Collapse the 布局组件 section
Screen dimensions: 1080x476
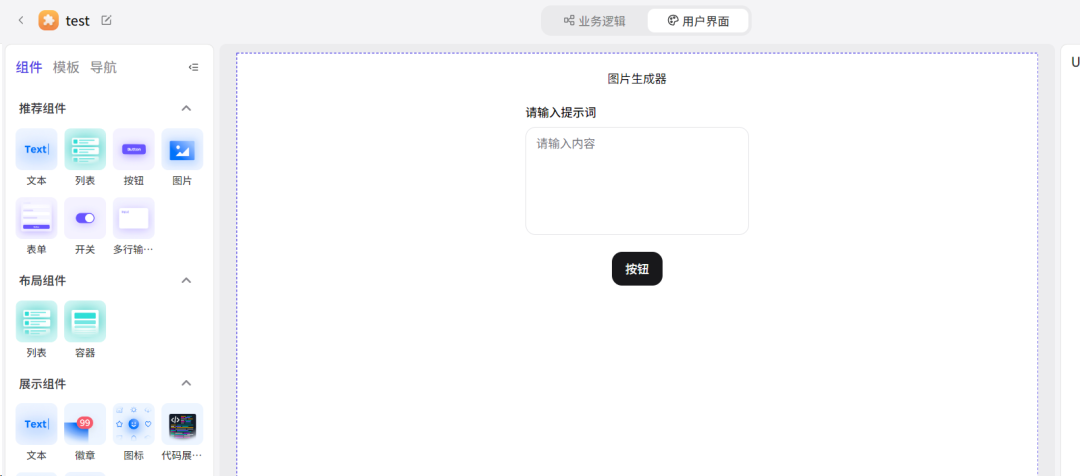click(x=186, y=280)
